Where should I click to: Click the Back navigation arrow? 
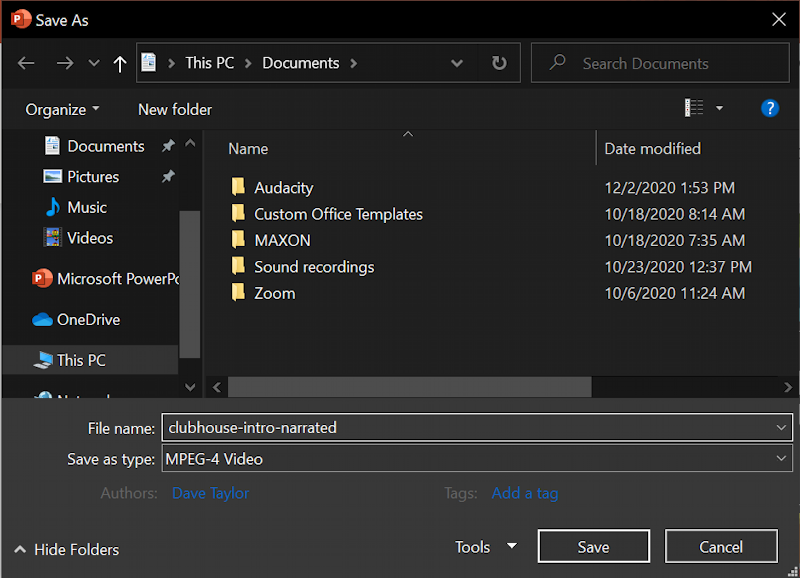(x=26, y=63)
